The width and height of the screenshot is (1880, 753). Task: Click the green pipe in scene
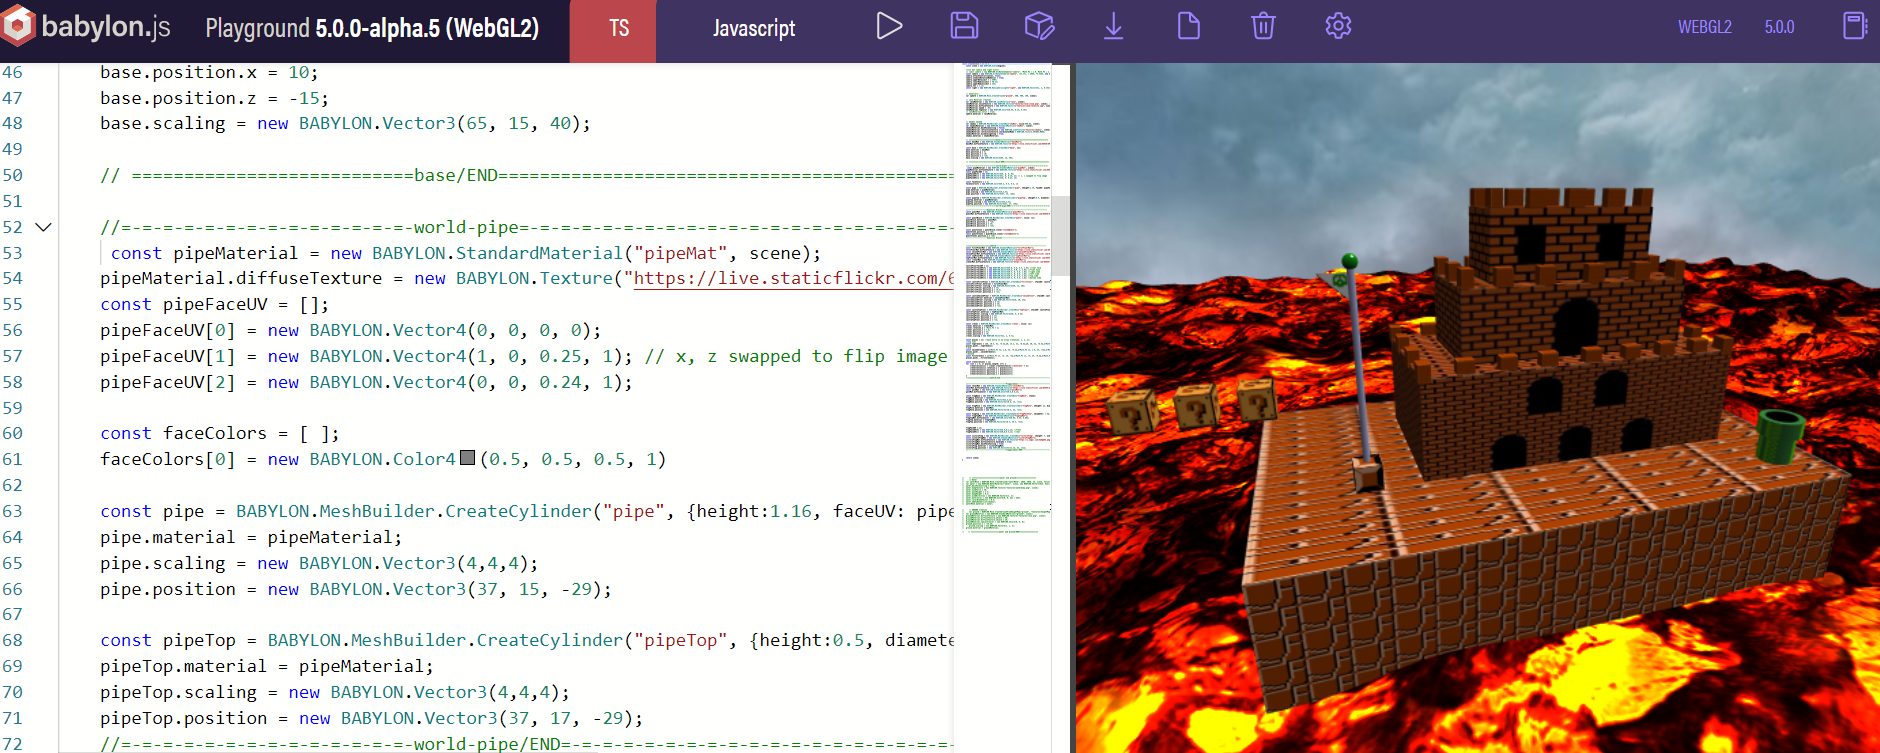[1780, 436]
